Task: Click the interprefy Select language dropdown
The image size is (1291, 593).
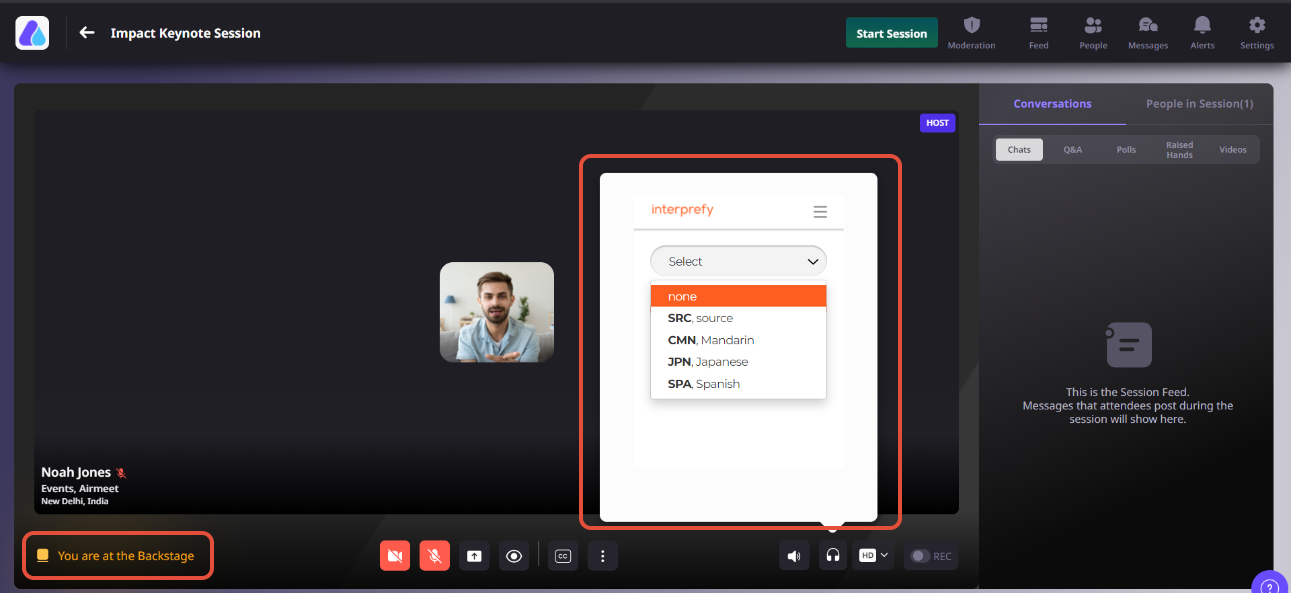Action: click(738, 261)
